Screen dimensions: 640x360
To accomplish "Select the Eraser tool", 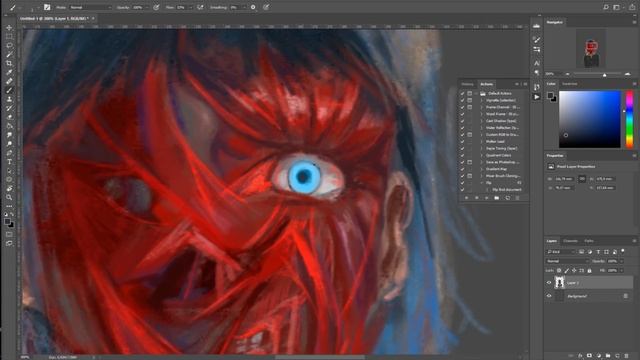I will click(9, 117).
